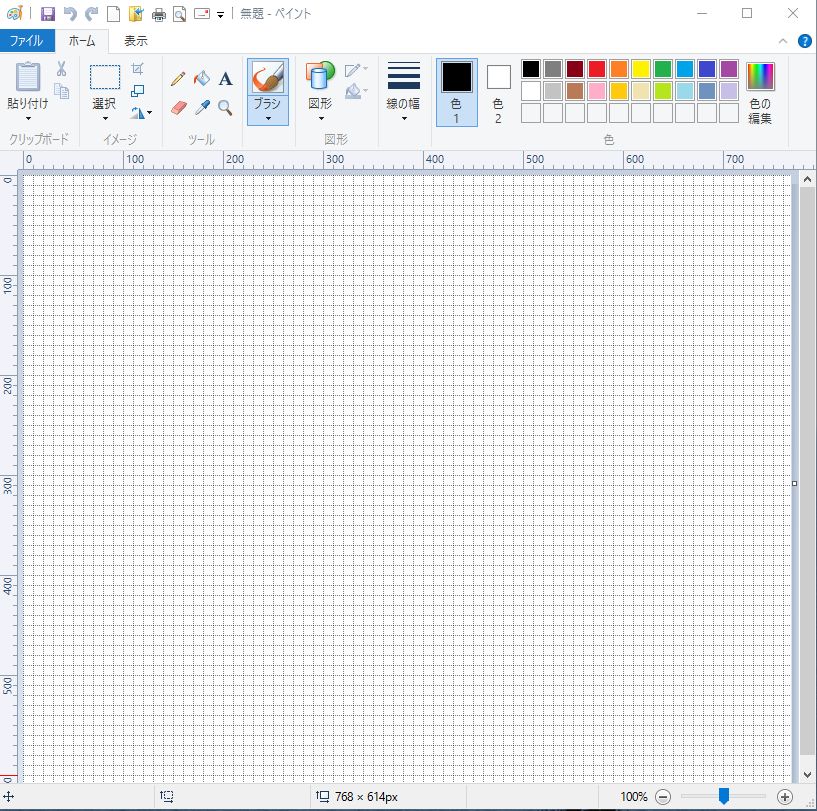Pick the yellow color swatch
817x811 pixels.
pyautogui.click(x=641, y=69)
